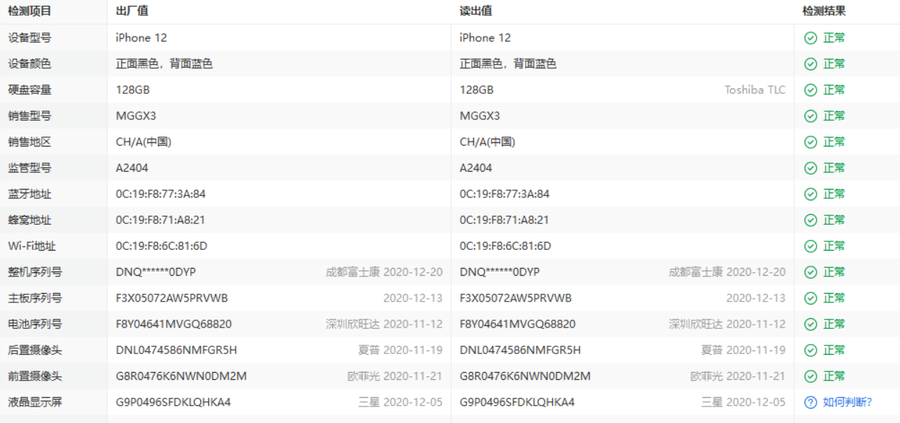Click the green check icon for 整机序列号
The height and width of the screenshot is (423, 900).
point(810,272)
